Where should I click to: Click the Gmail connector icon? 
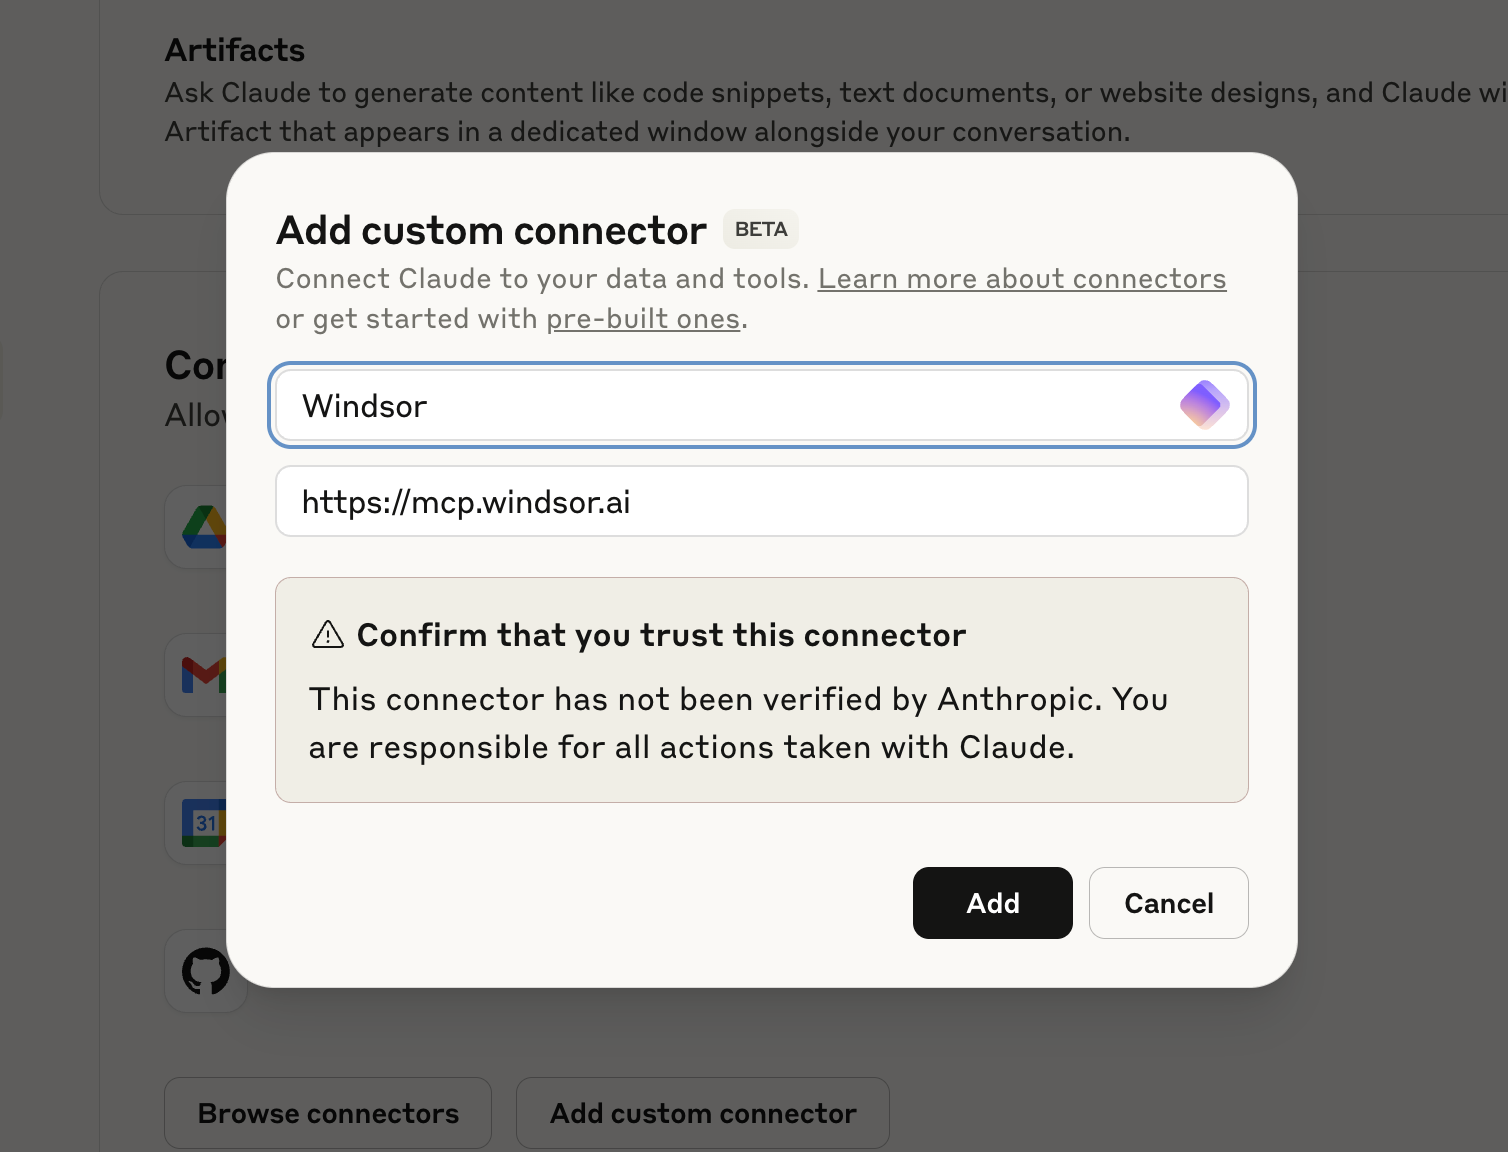click(x=203, y=675)
